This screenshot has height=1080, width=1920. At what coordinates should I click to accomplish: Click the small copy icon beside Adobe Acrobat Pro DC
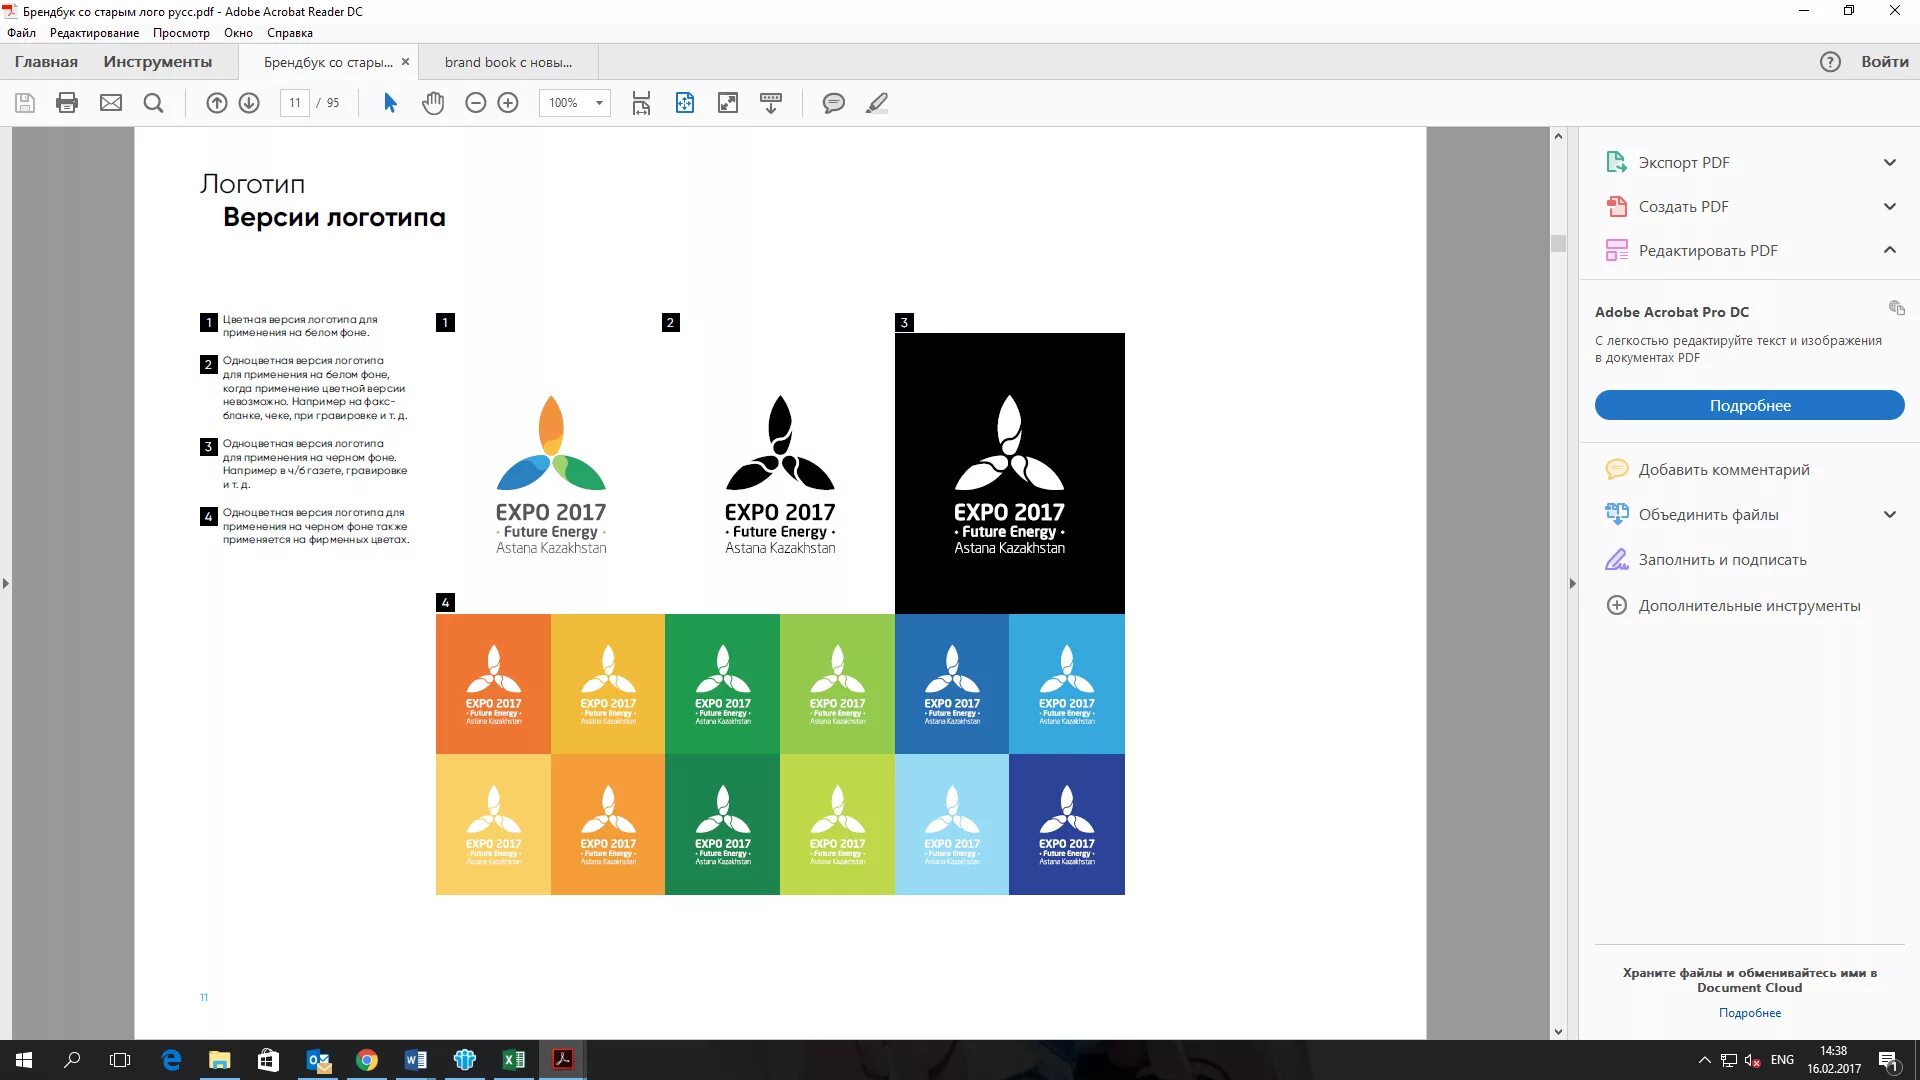pos(1896,308)
